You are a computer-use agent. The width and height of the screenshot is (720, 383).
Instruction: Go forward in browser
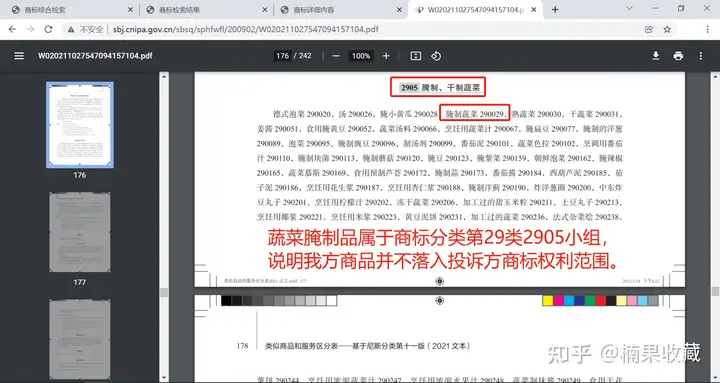[30, 29]
